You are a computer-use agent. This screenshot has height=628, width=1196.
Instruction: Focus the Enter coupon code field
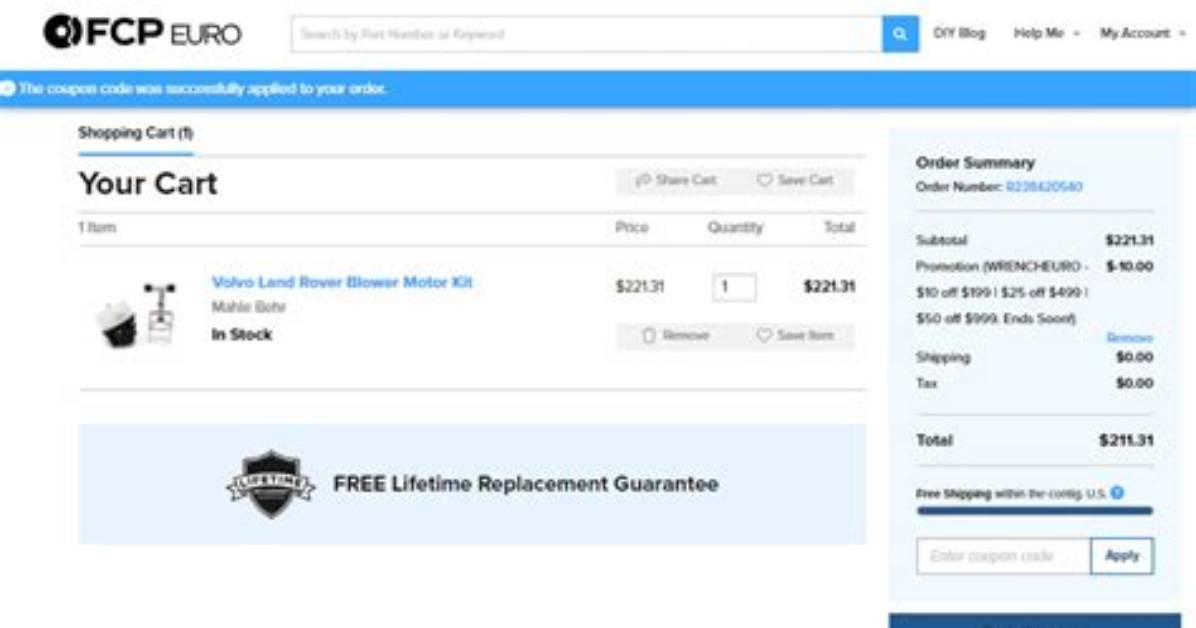pyautogui.click(x=1003, y=556)
